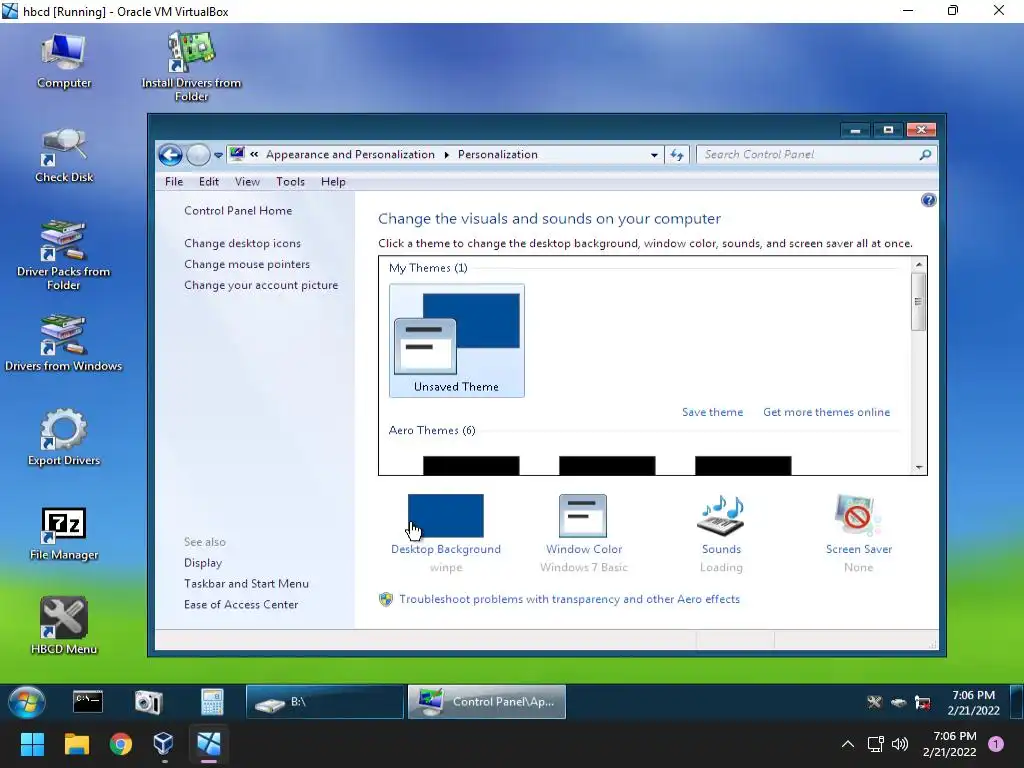The width and height of the screenshot is (1024, 768).
Task: Open host notification badge in tray
Action: coord(995,744)
